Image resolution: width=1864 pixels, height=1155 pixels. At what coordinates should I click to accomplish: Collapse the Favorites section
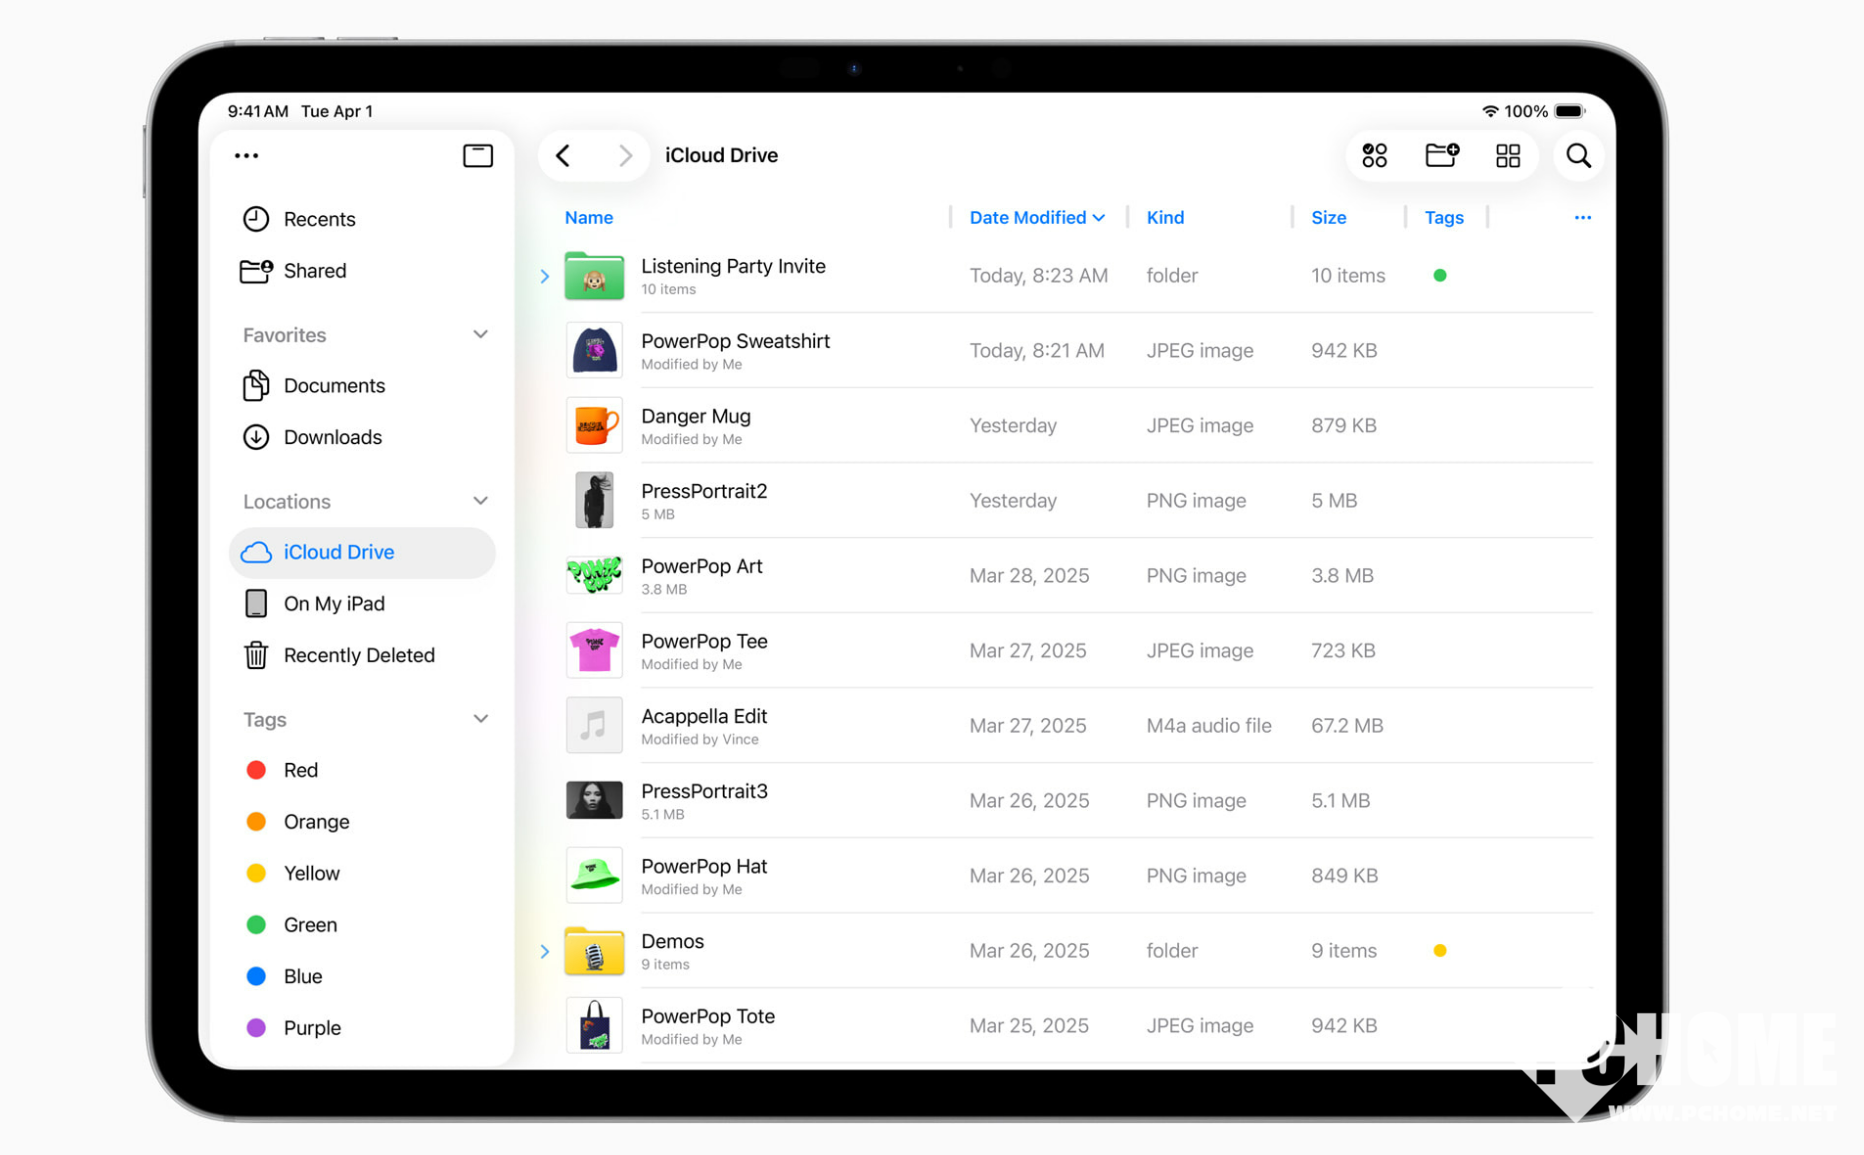(480, 335)
